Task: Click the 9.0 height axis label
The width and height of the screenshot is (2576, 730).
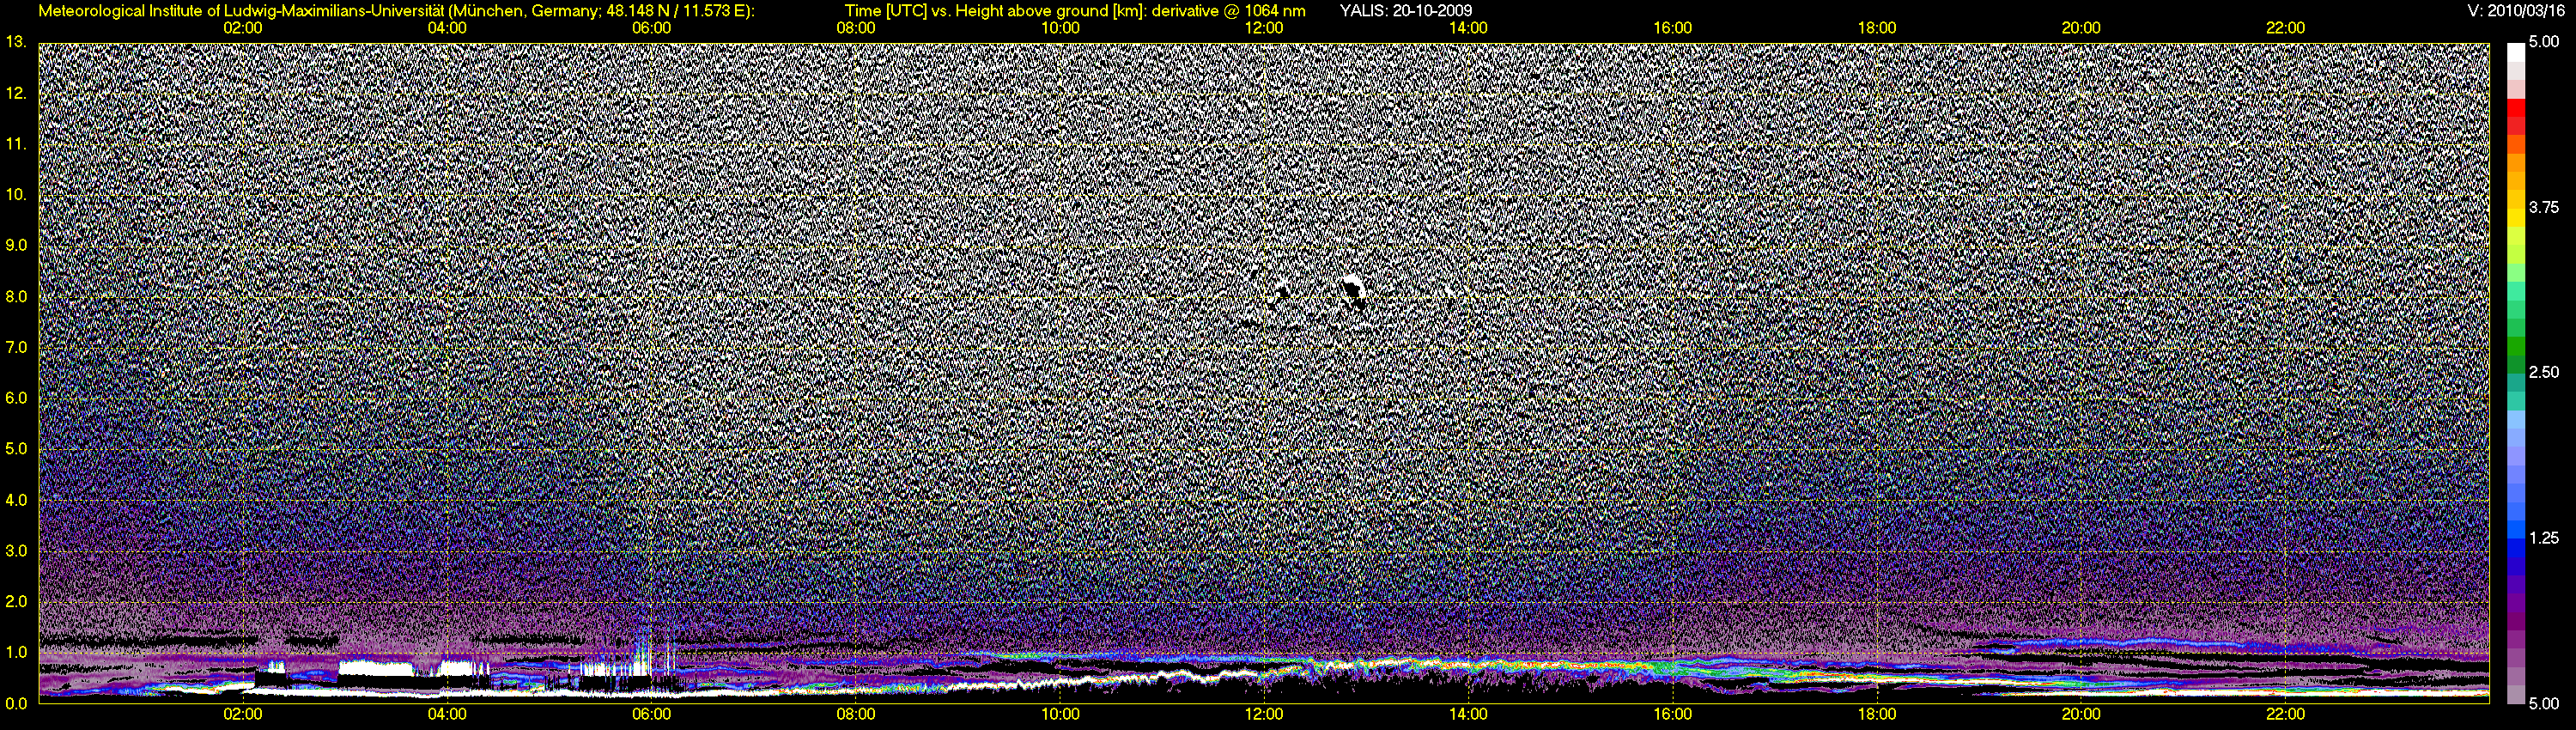Action: (x=15, y=245)
